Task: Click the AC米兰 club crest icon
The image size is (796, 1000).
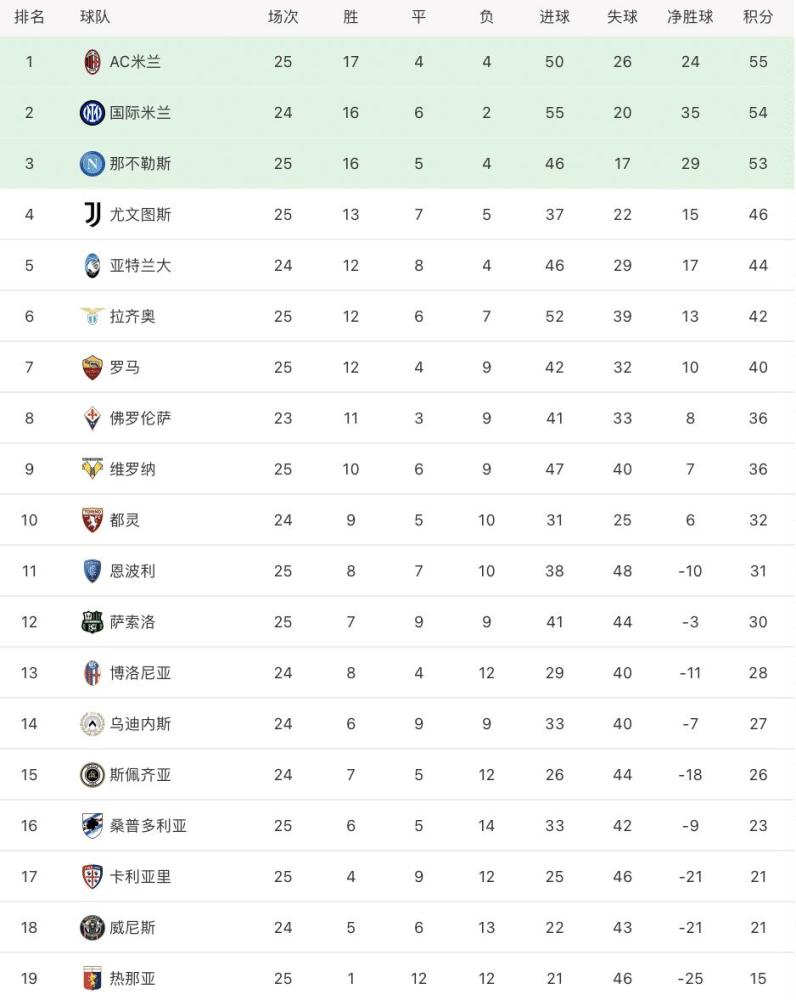Action: [92, 62]
